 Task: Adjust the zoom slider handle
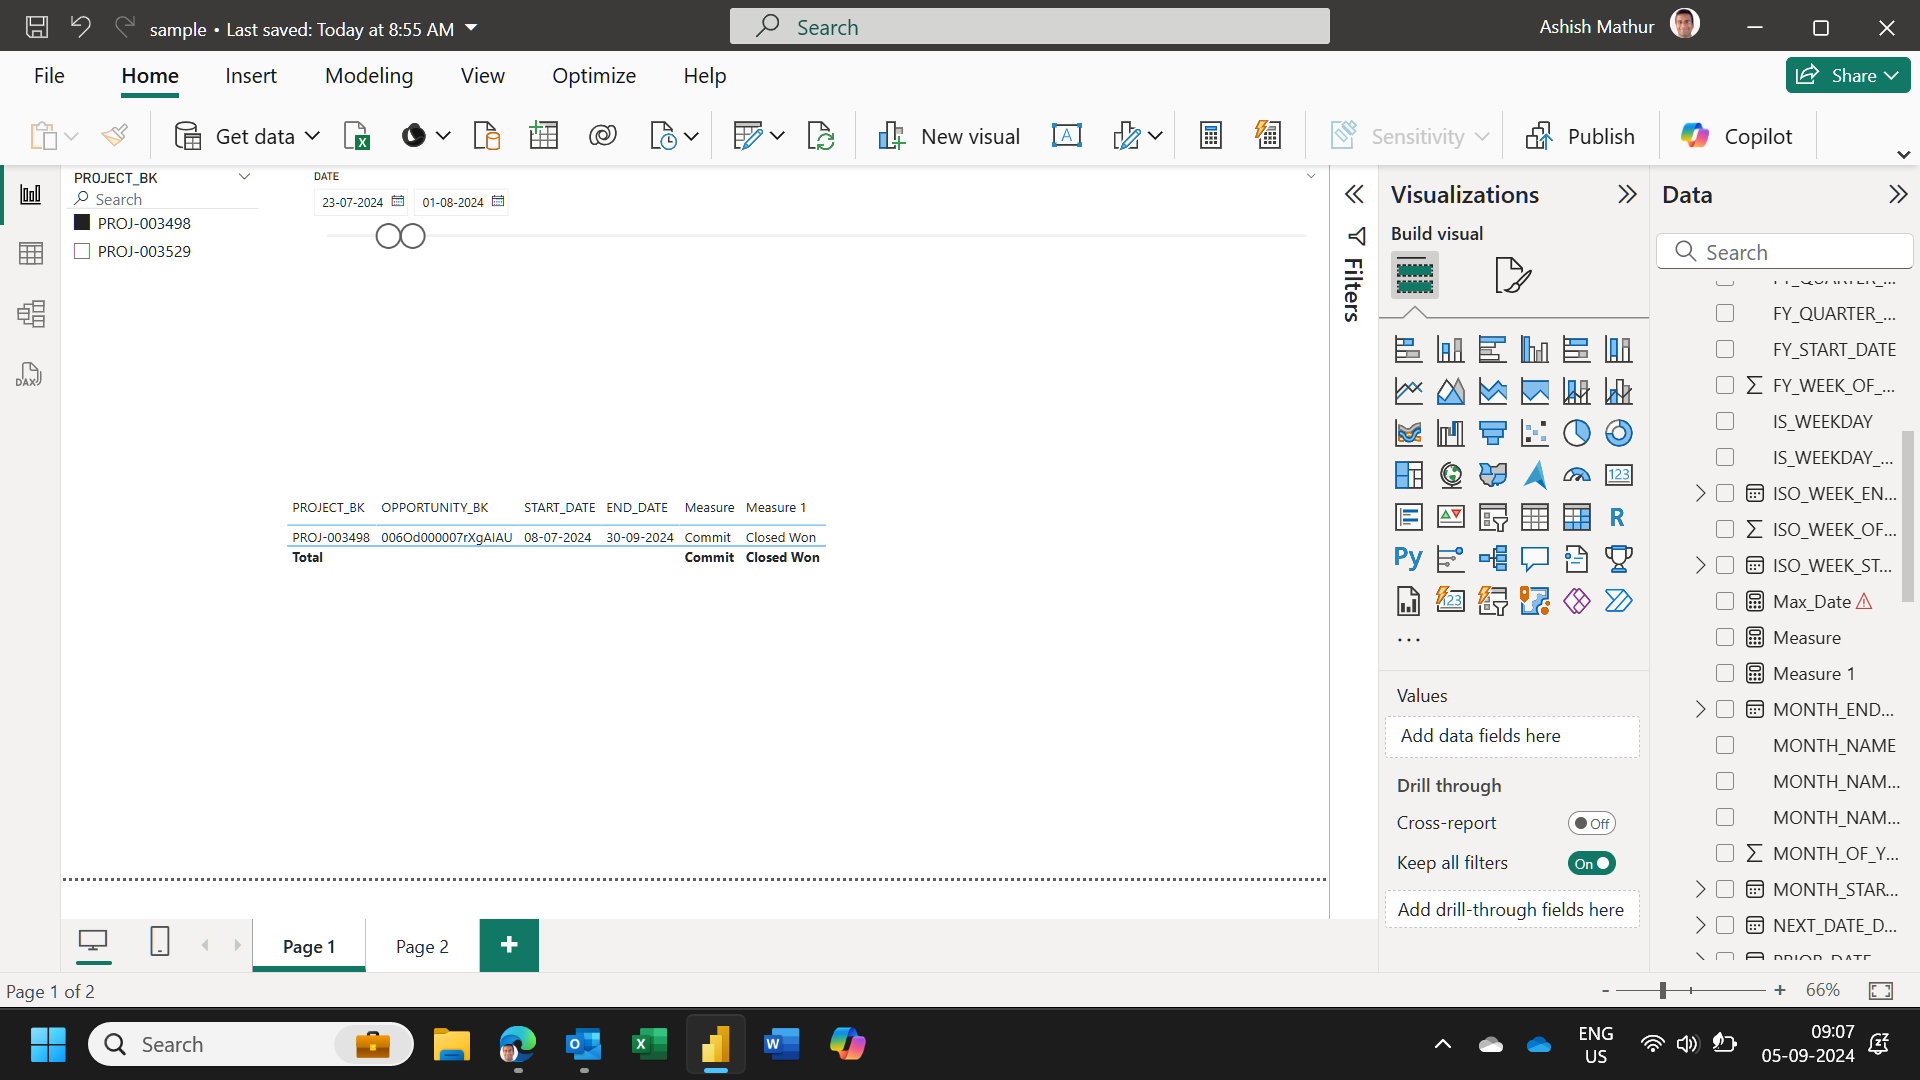[1662, 990]
